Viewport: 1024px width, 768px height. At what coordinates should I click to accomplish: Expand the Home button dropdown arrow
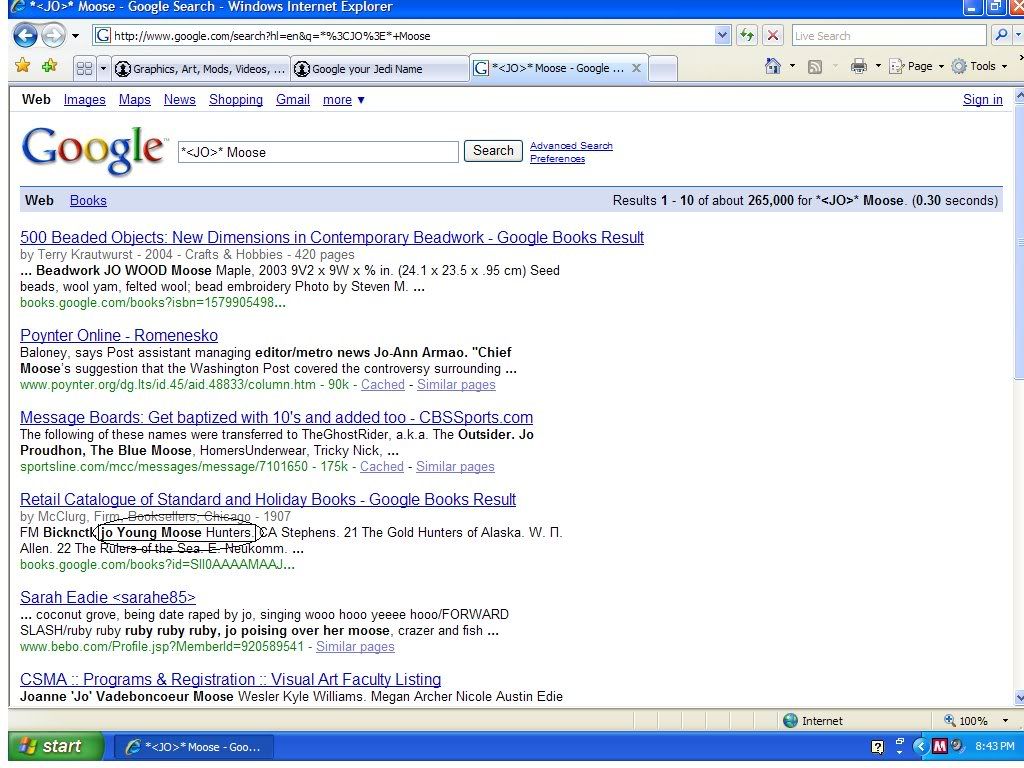792,66
